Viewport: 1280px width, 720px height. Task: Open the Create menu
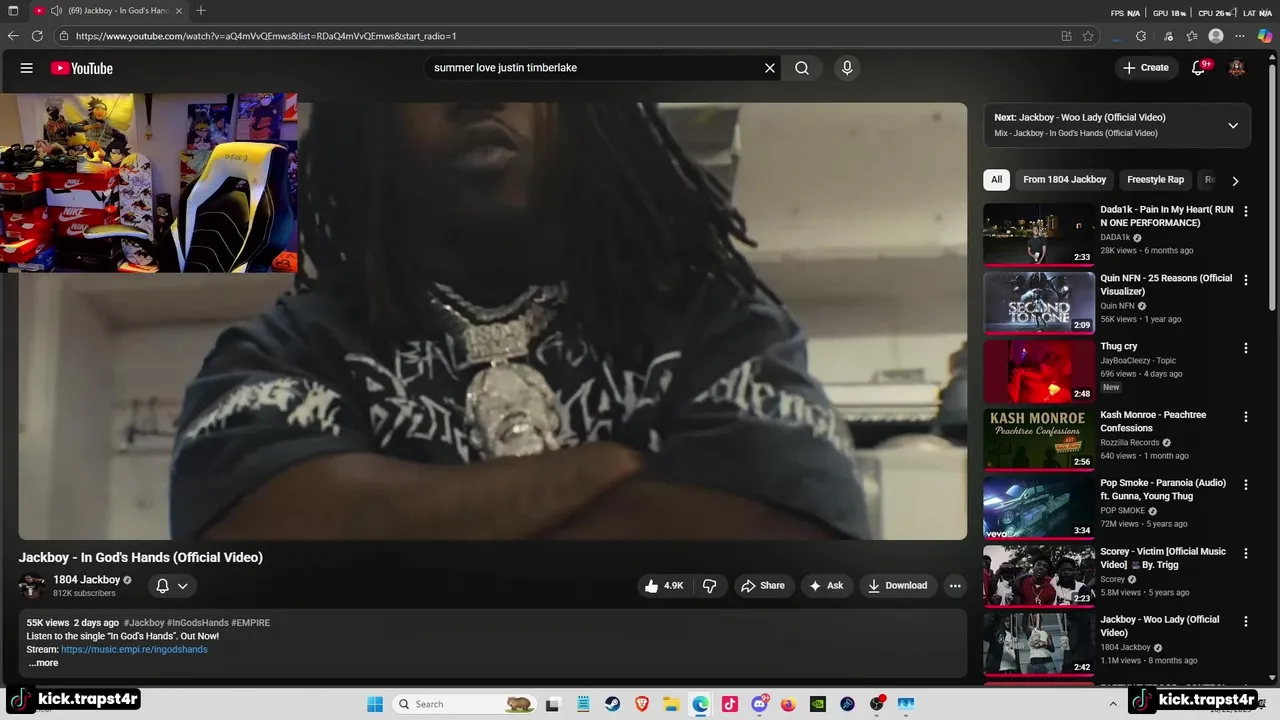pos(1146,68)
